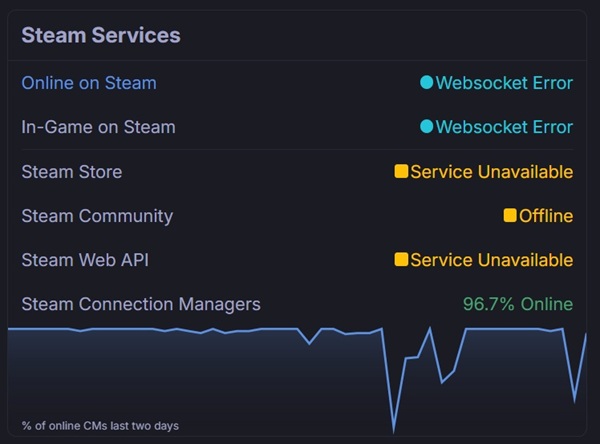Screen dimensions: 600x444
Task: Click the 96.7% Online status text
Action: tap(517, 304)
